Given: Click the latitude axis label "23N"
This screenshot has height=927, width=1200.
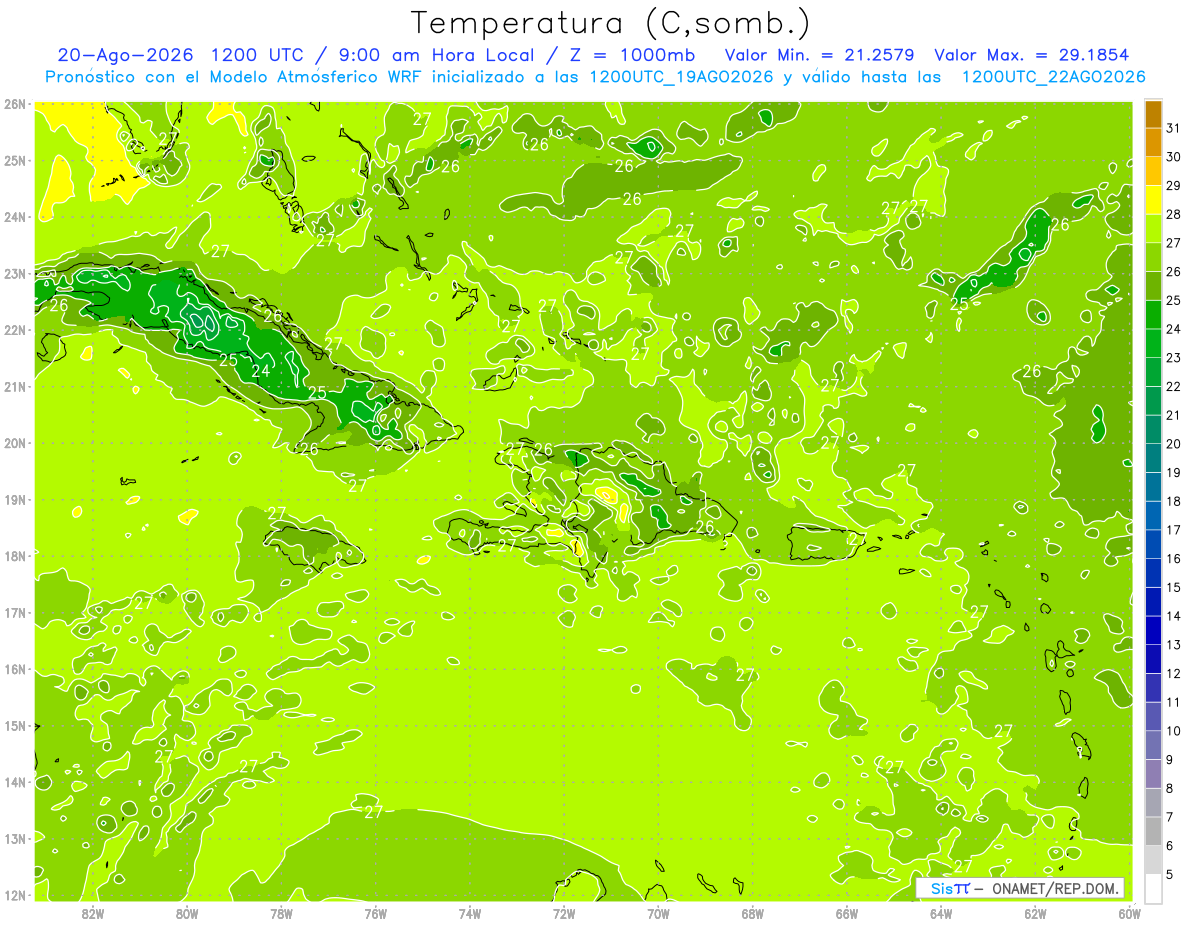Looking at the screenshot, I should pos(14,274).
